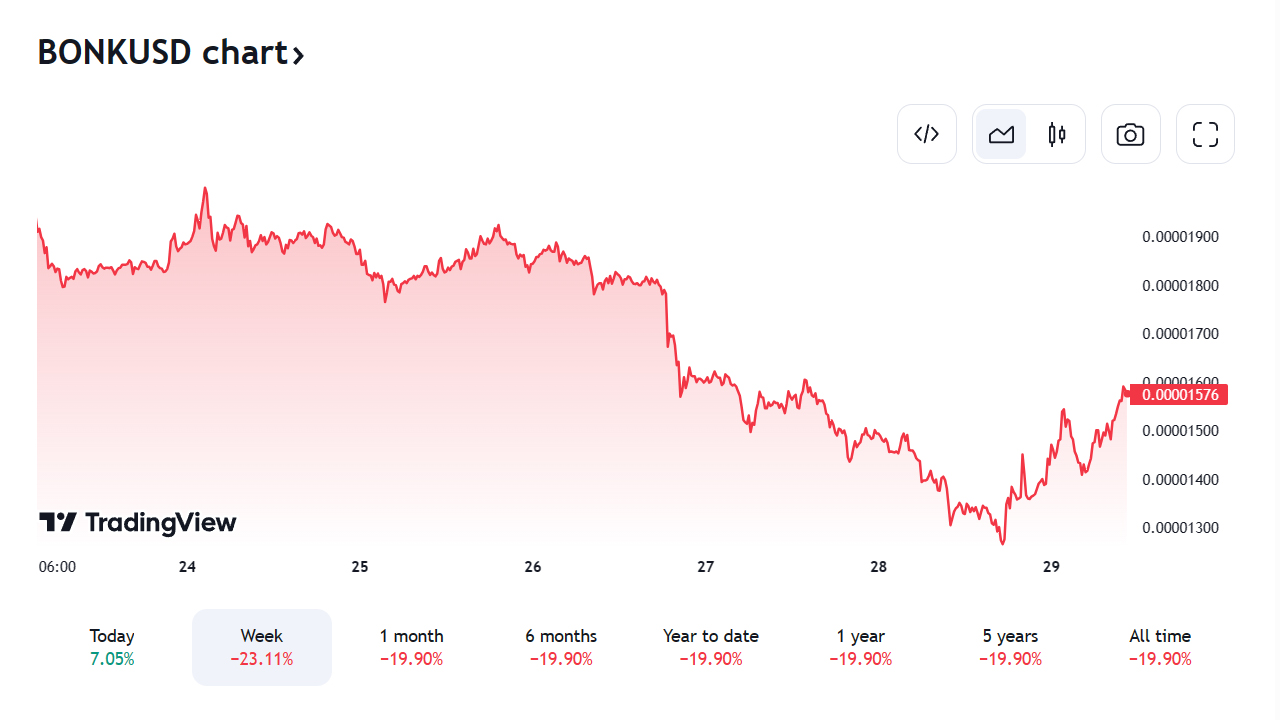The height and width of the screenshot is (720, 1280).
Task: Open the BONKUSD chart heading link
Action: tap(162, 52)
